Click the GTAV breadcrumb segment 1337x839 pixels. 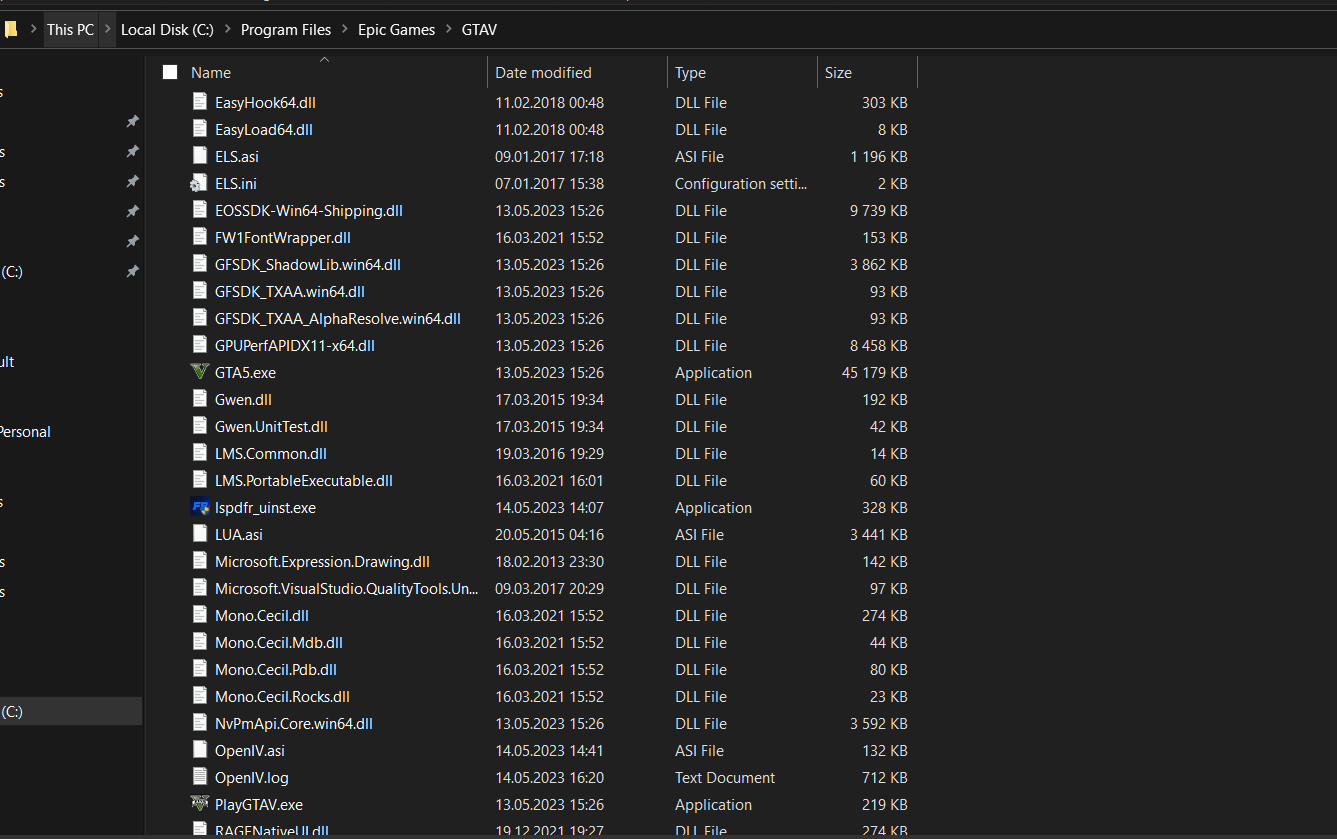[x=479, y=30]
